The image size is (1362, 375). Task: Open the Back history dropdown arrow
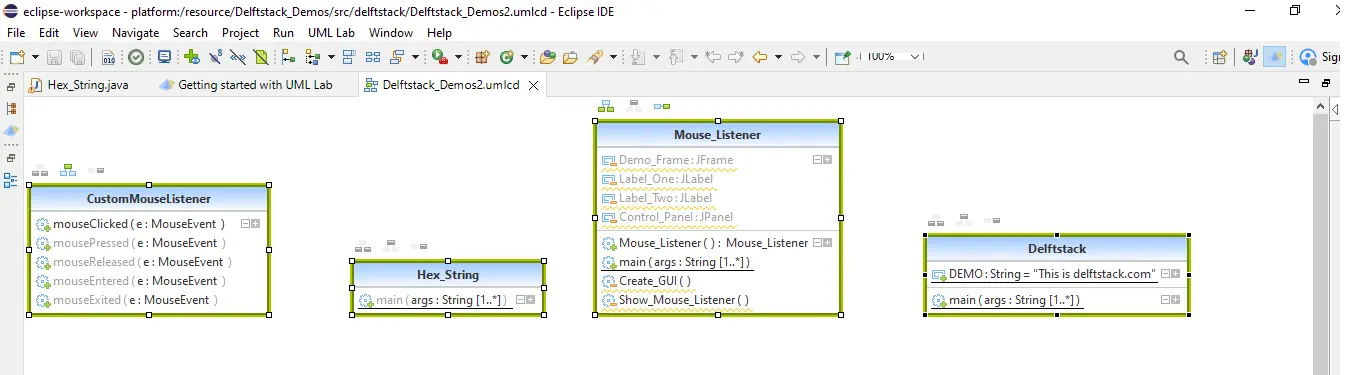click(778, 57)
